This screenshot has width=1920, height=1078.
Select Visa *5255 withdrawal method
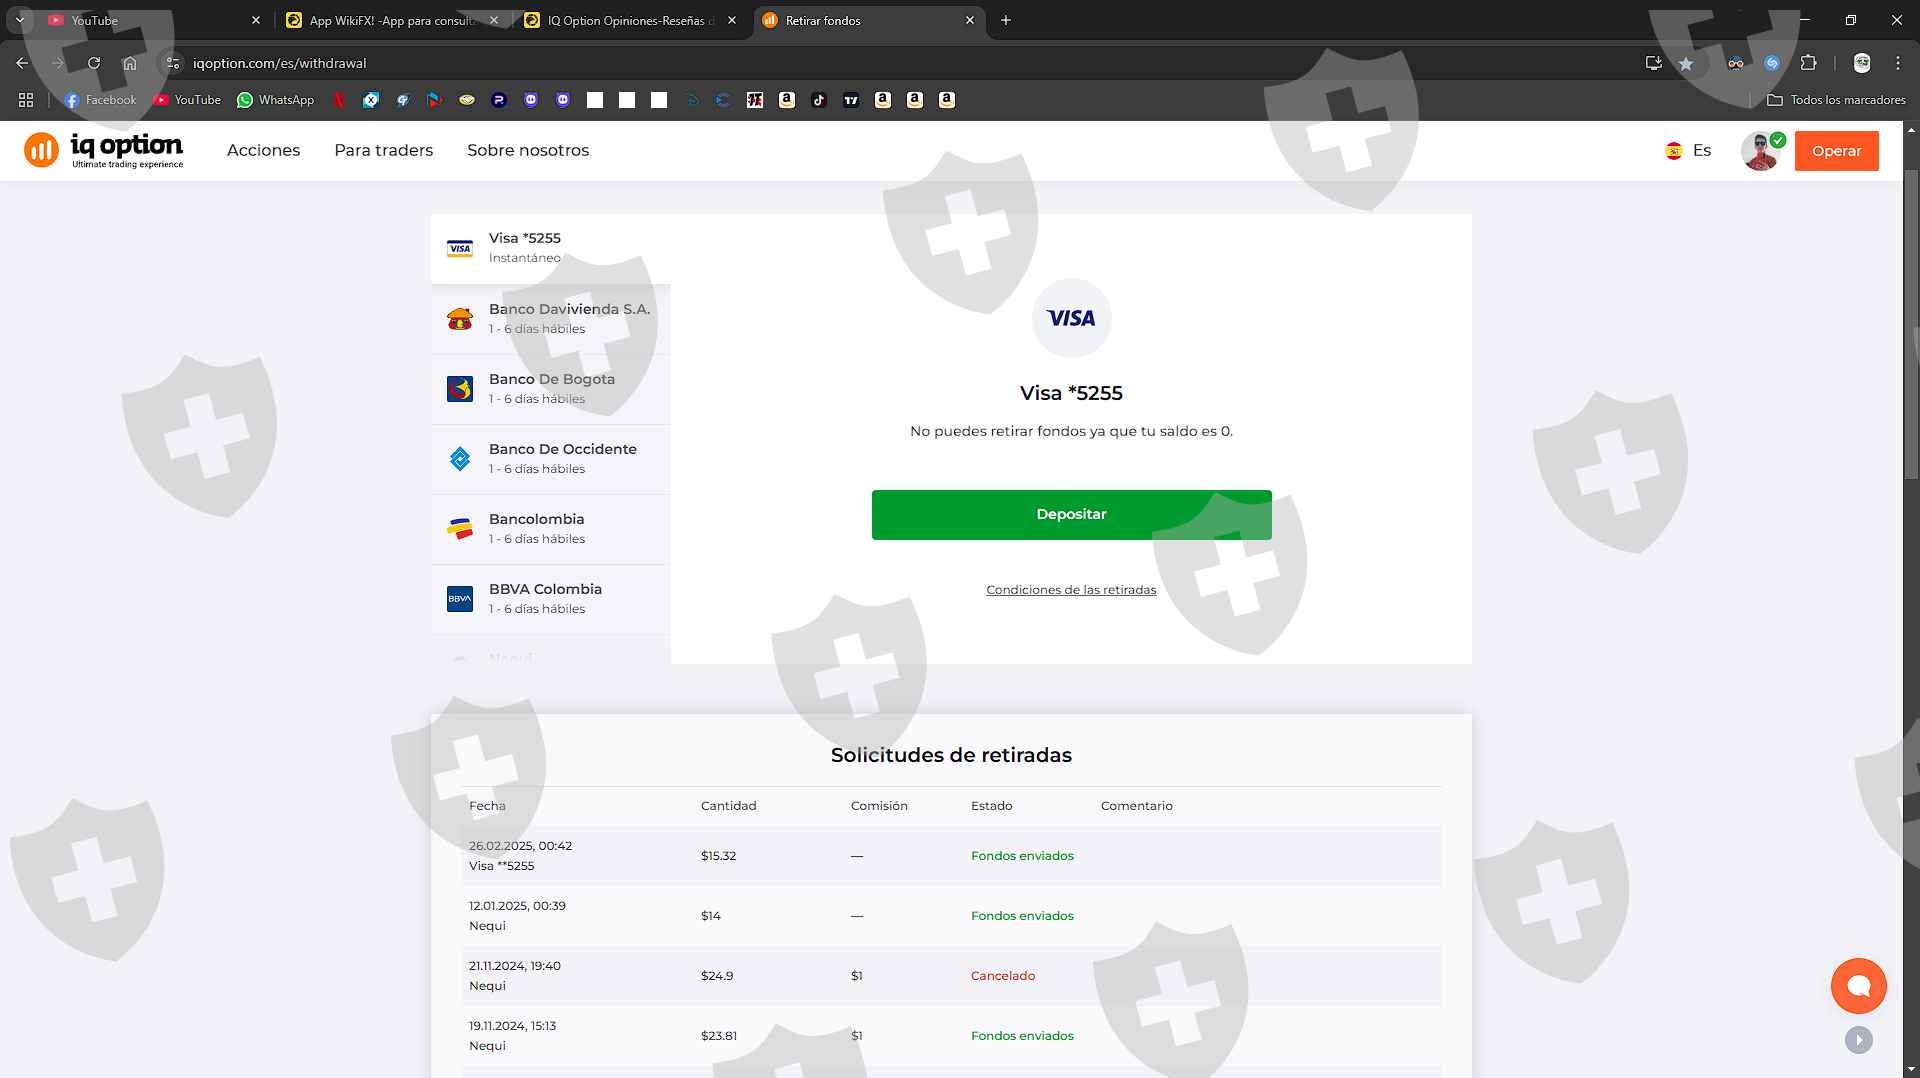click(x=551, y=248)
